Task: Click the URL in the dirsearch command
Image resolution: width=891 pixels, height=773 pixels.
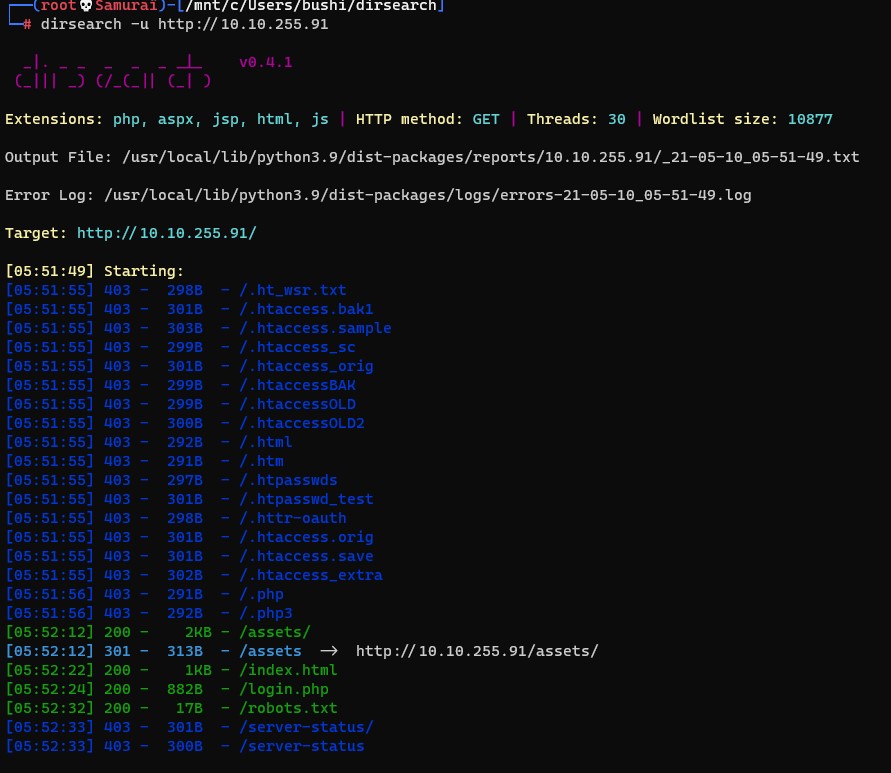Action: tap(235, 24)
